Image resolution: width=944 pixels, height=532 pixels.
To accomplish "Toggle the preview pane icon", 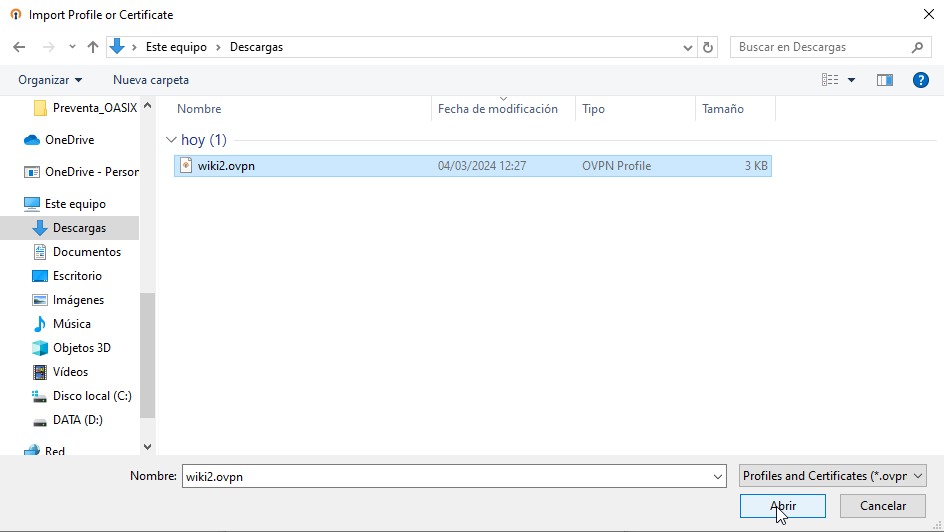I will coord(884,80).
